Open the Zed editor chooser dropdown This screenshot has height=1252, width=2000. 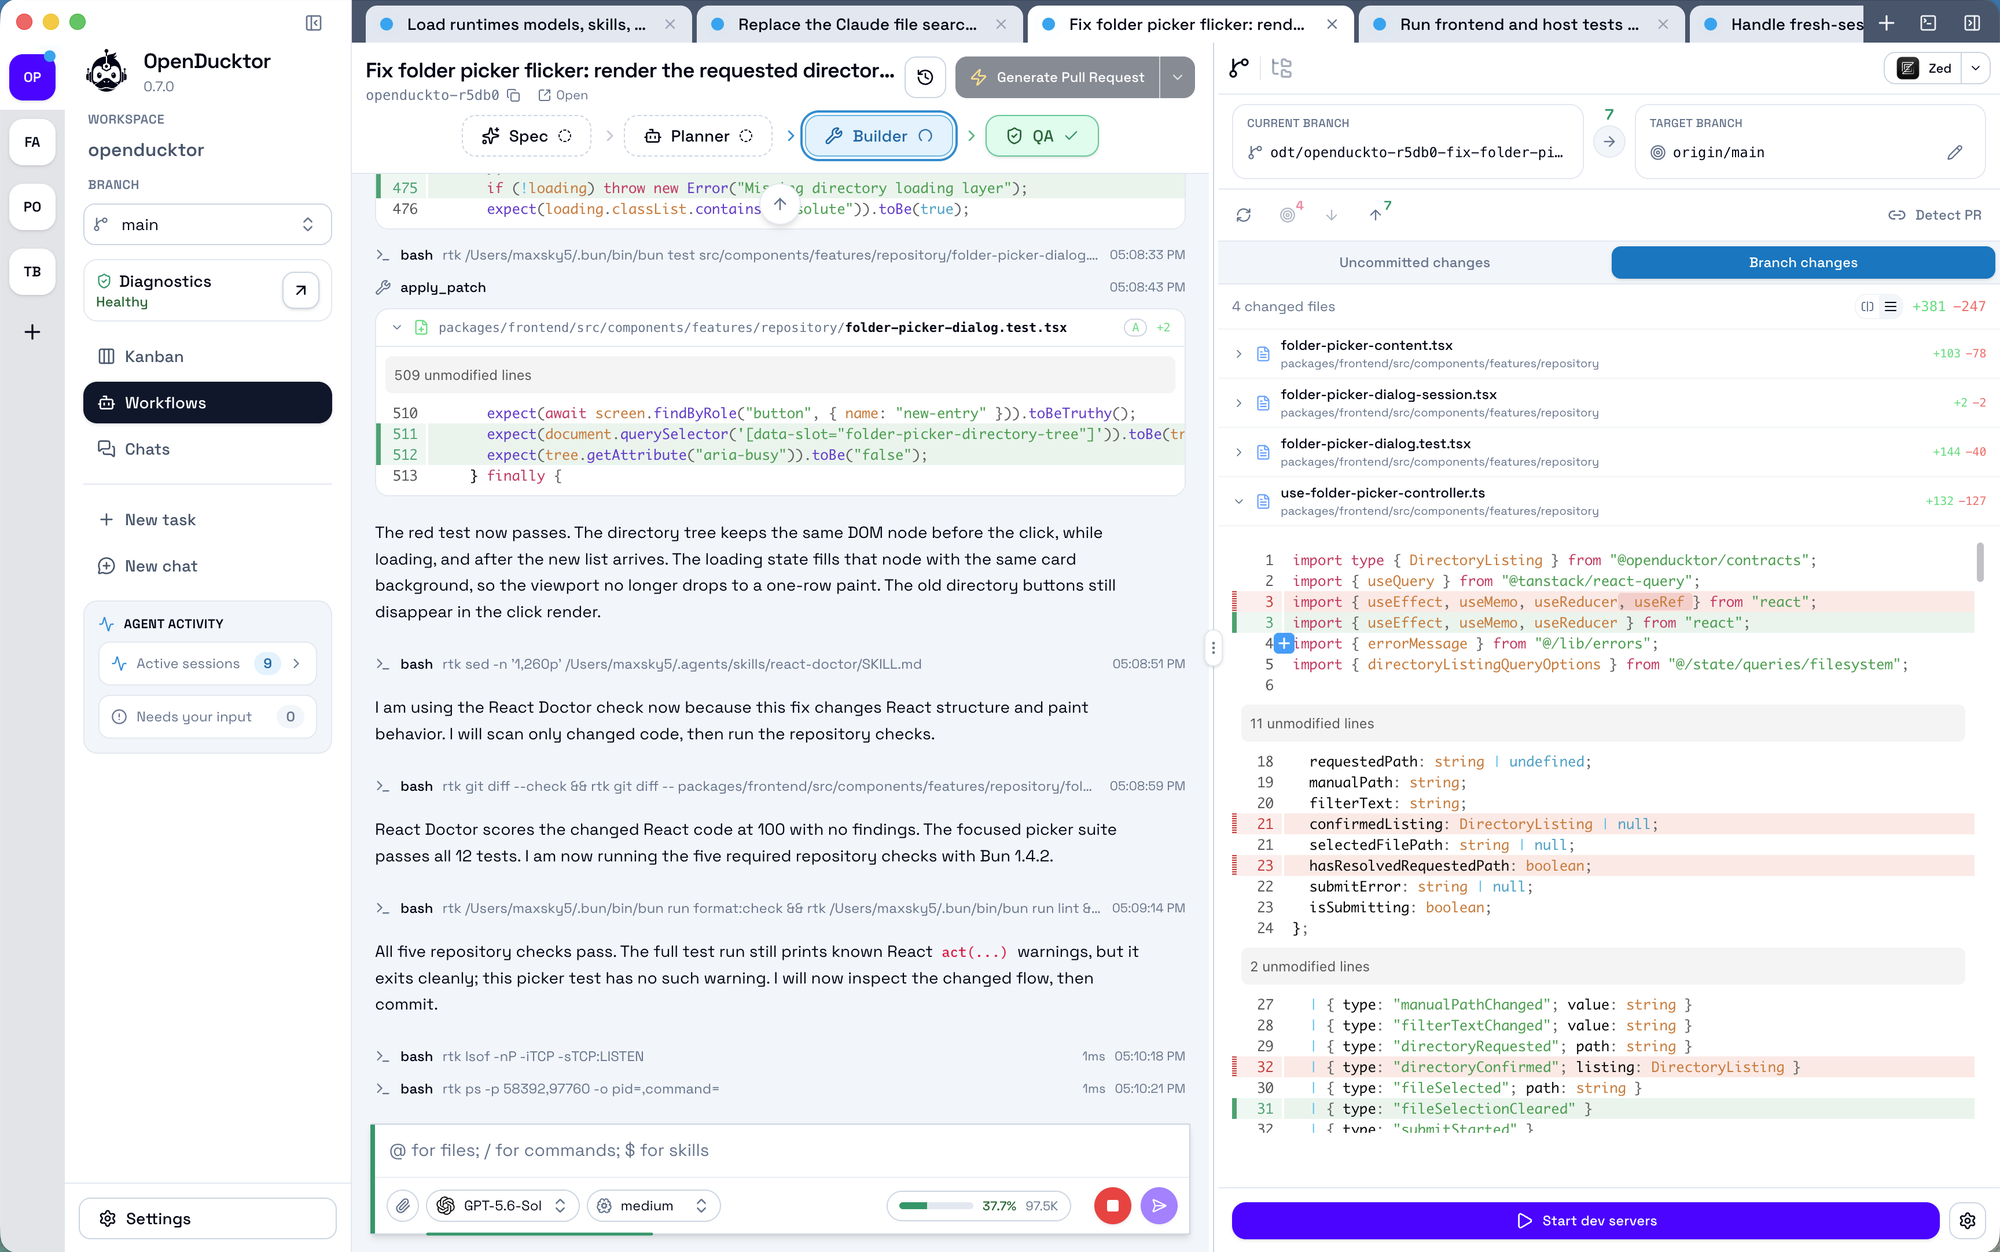tap(1975, 68)
